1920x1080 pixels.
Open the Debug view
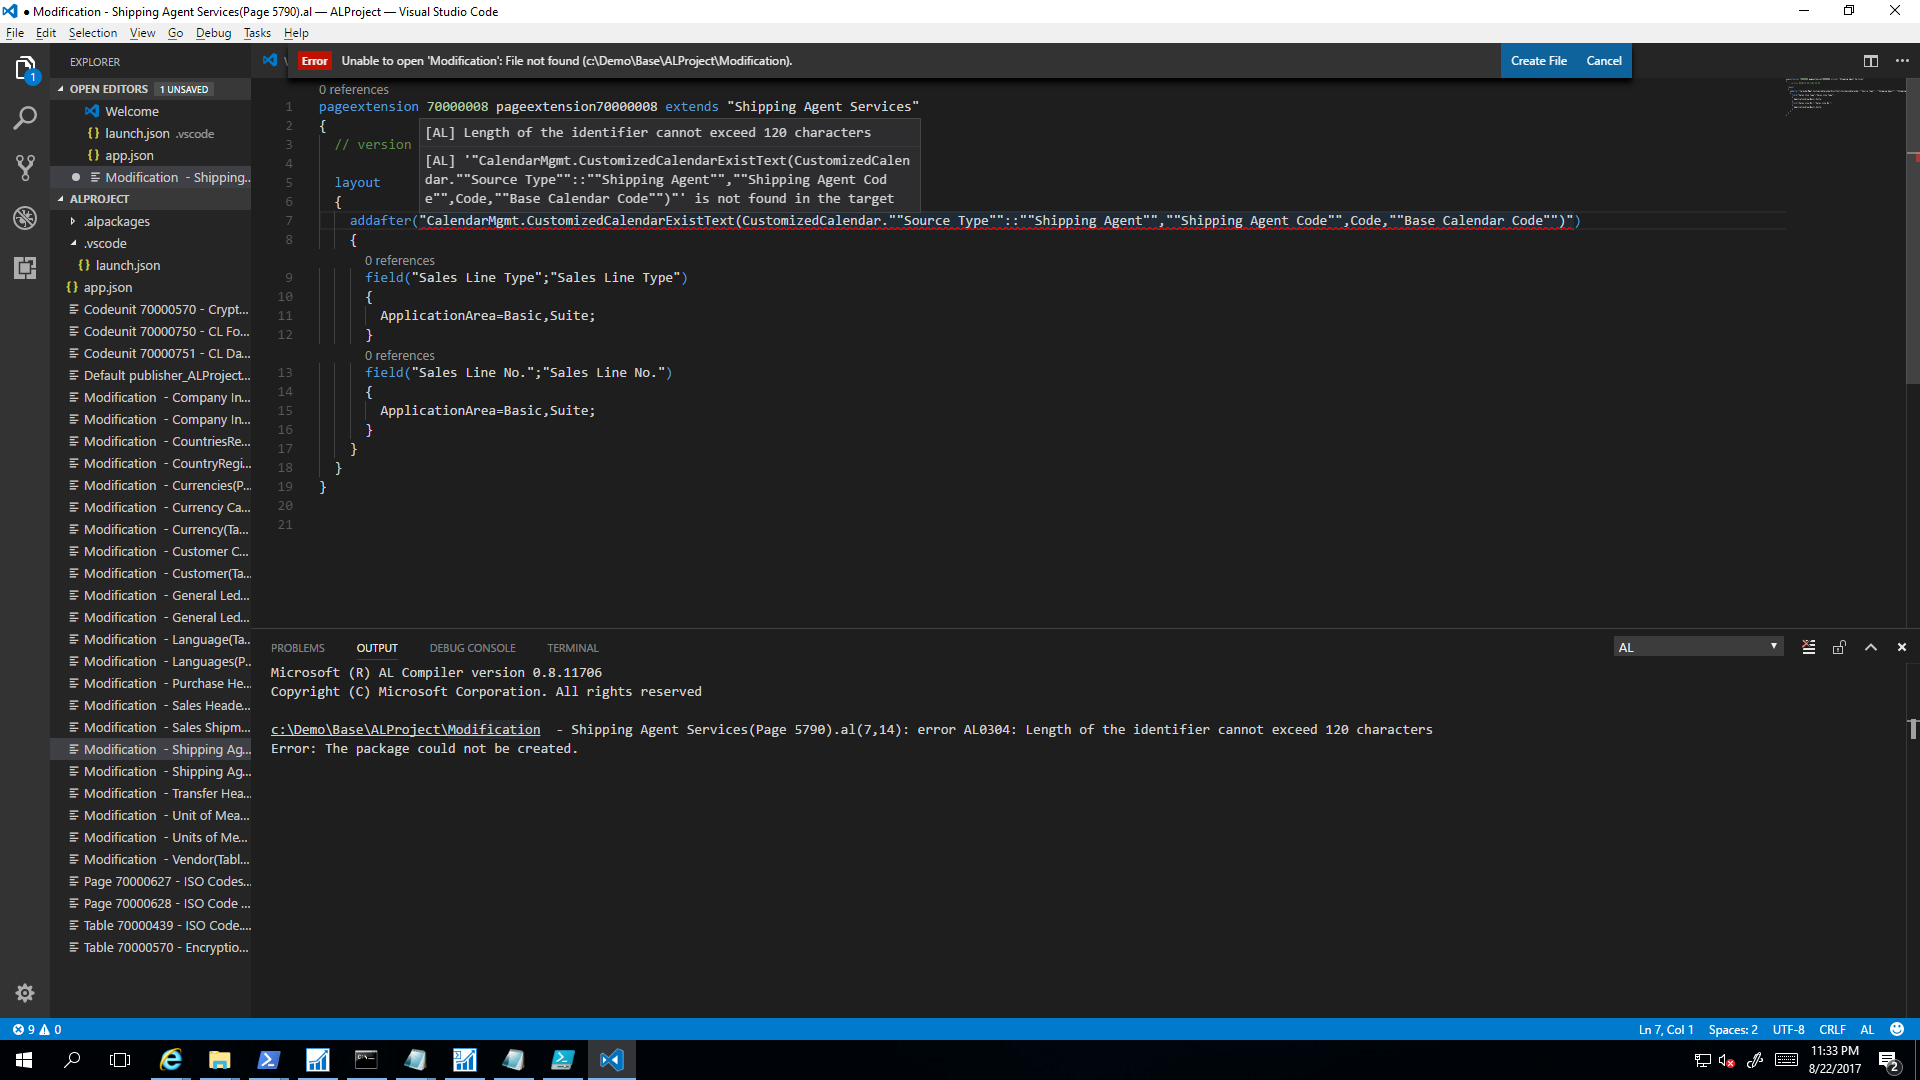coord(25,218)
